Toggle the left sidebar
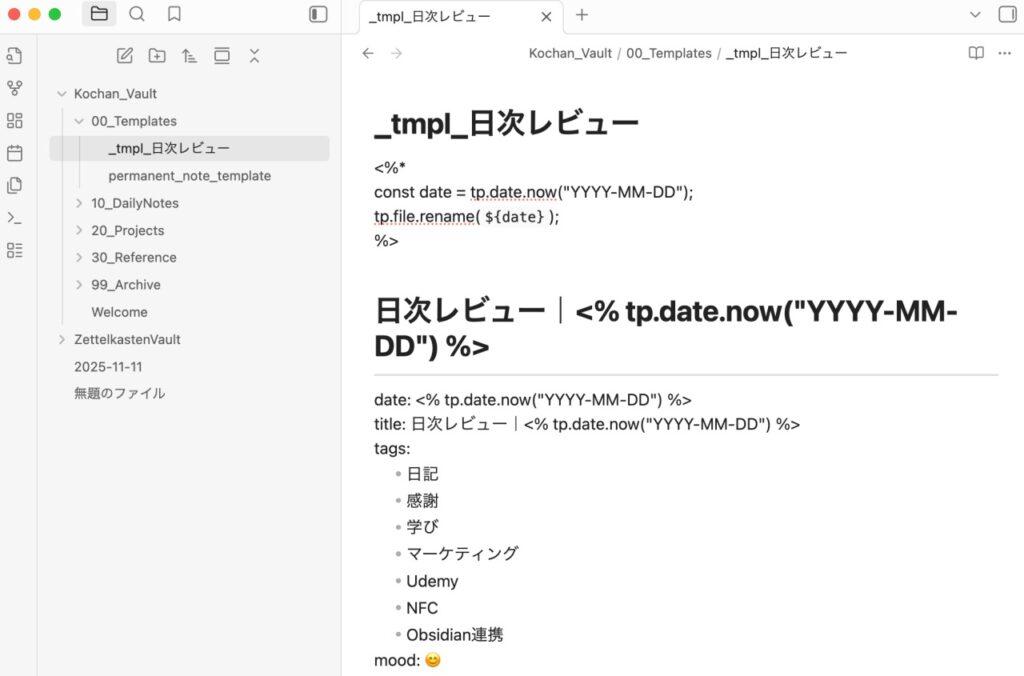Screen dimensions: 1024x676 [x=318, y=14]
